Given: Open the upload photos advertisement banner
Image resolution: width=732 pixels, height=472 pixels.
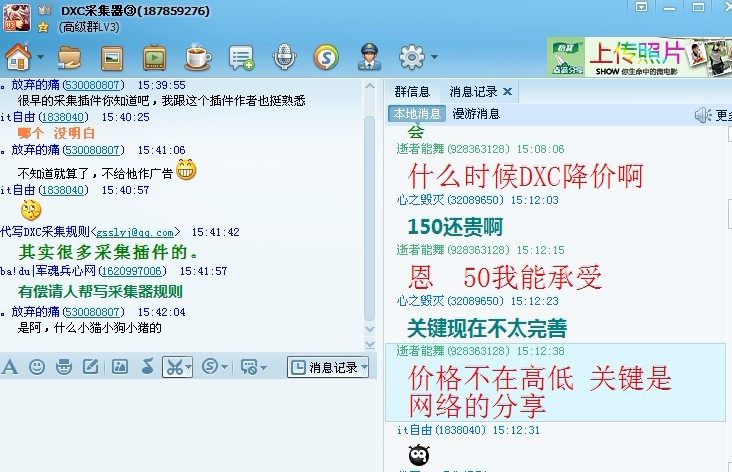Looking at the screenshot, I should [639, 57].
